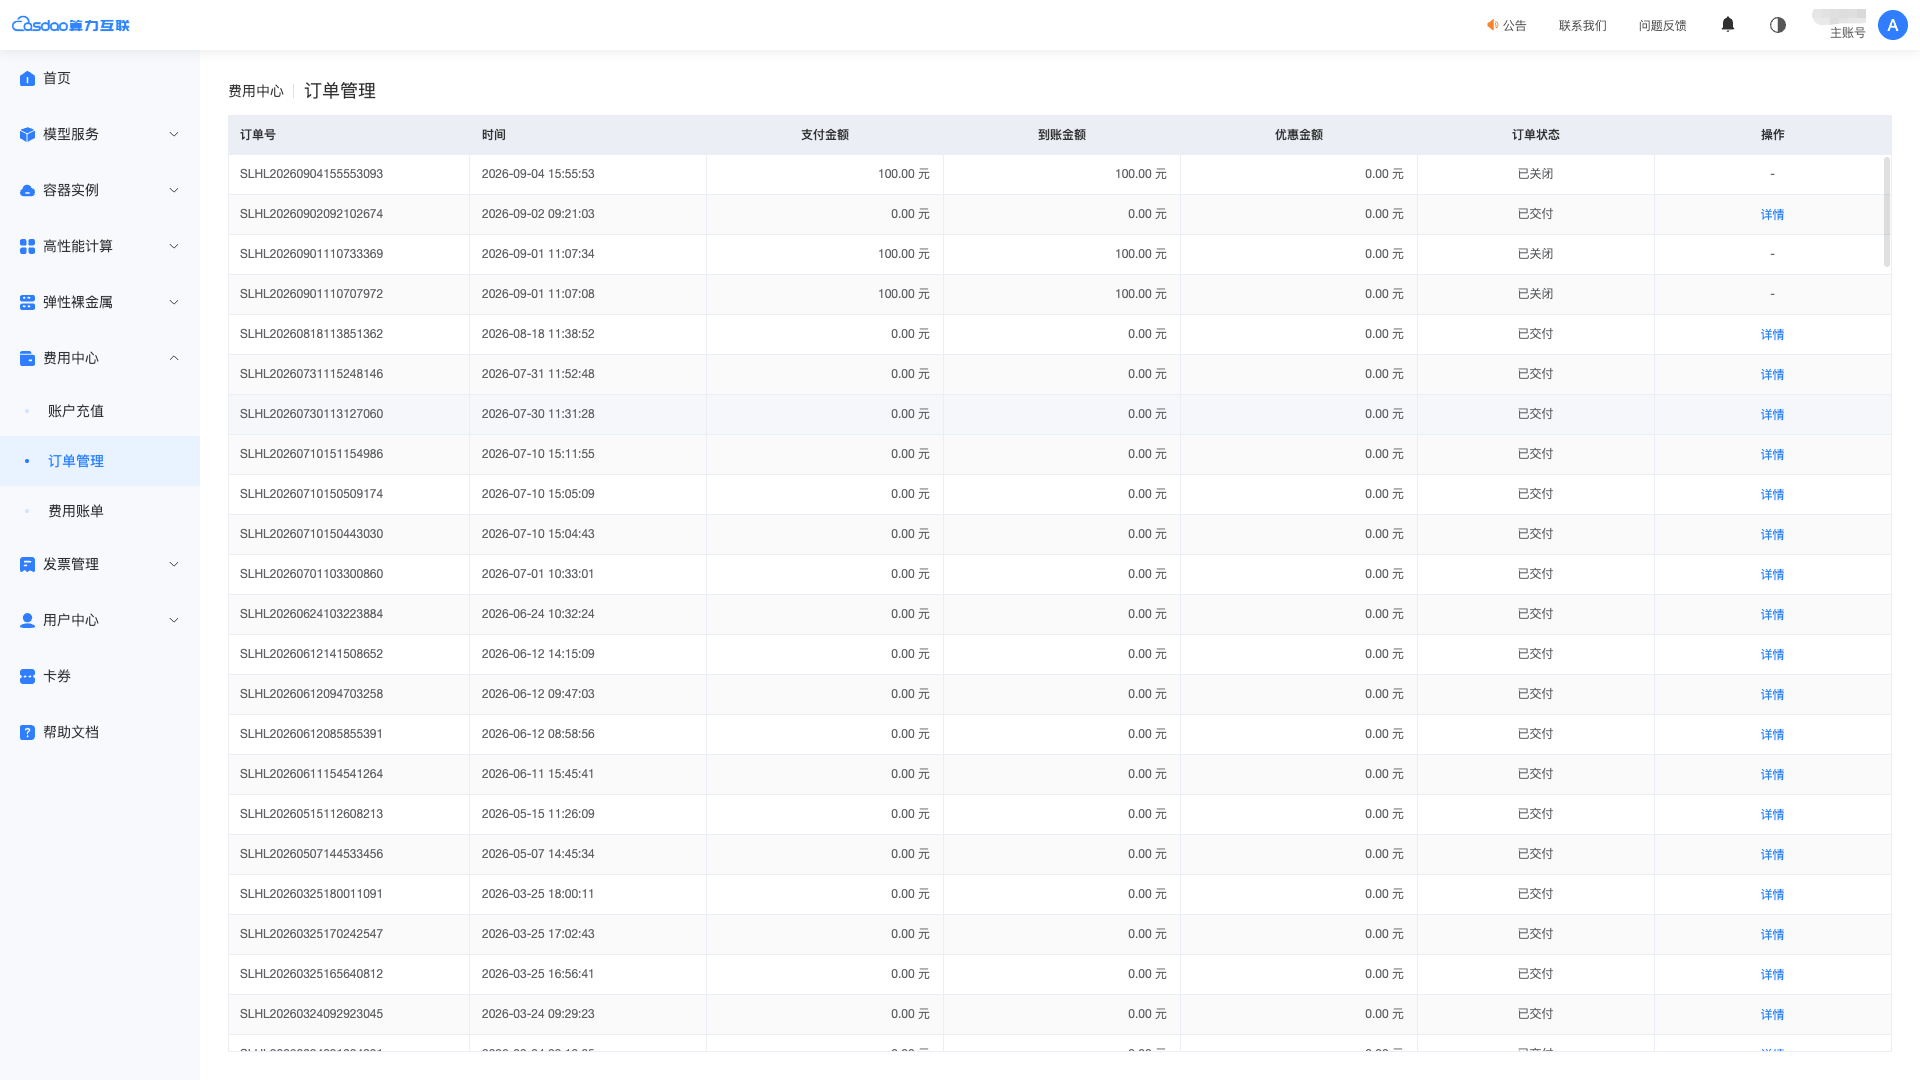Click the user avatar A icon
The image size is (1920, 1080).
[x=1892, y=25]
